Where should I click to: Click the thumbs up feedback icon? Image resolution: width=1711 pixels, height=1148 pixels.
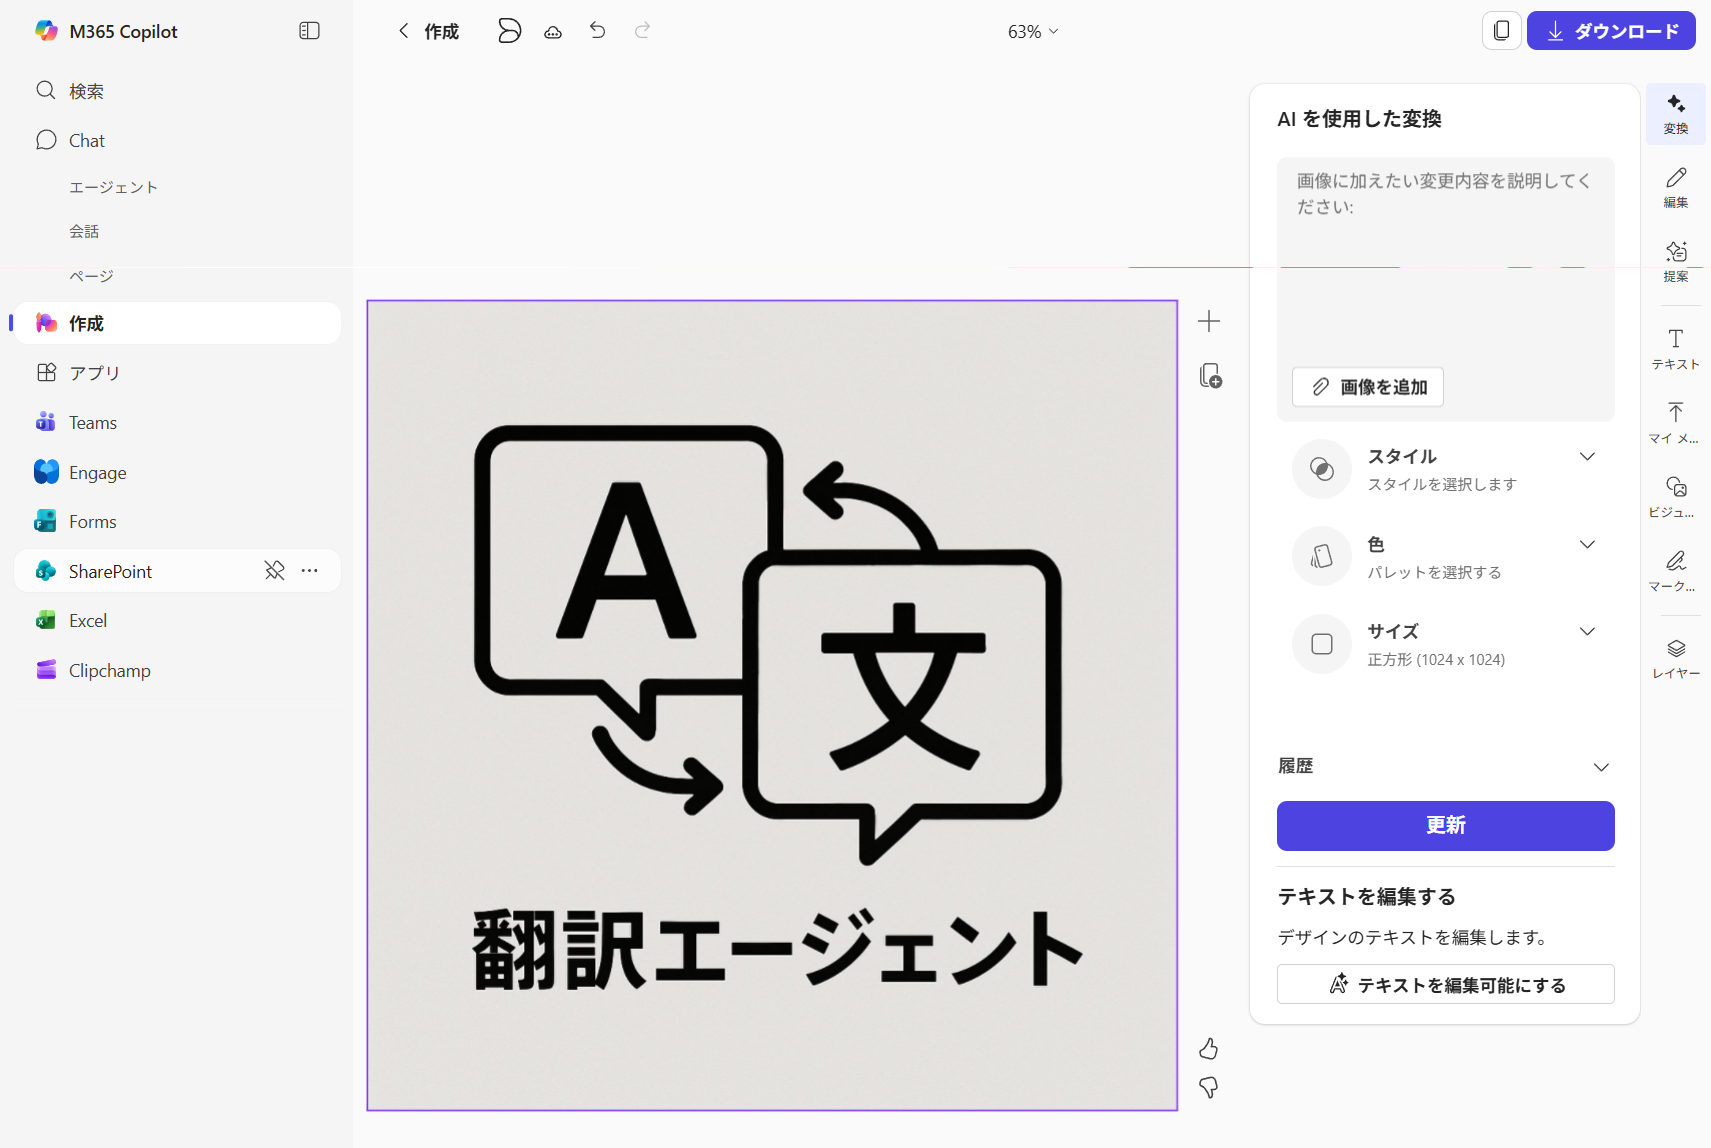(x=1208, y=1048)
